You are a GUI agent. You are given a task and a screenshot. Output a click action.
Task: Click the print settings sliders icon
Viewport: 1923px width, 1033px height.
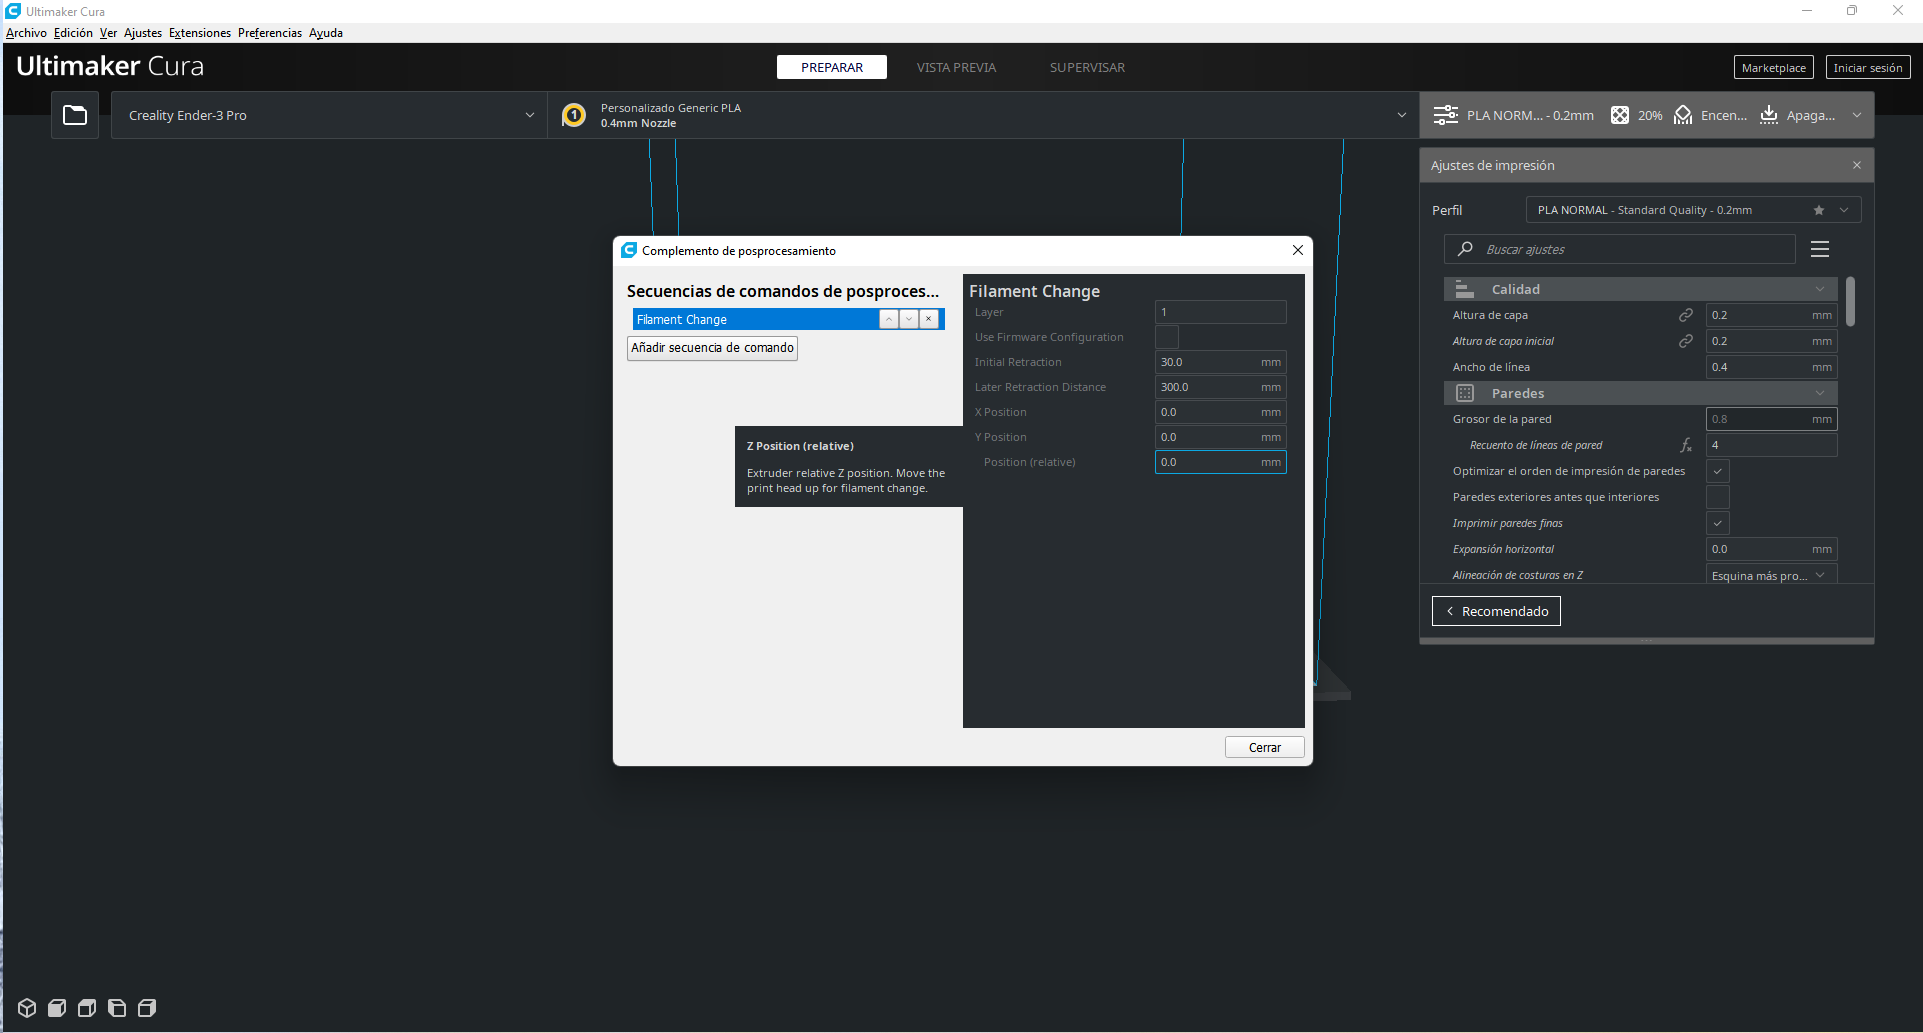(1445, 115)
